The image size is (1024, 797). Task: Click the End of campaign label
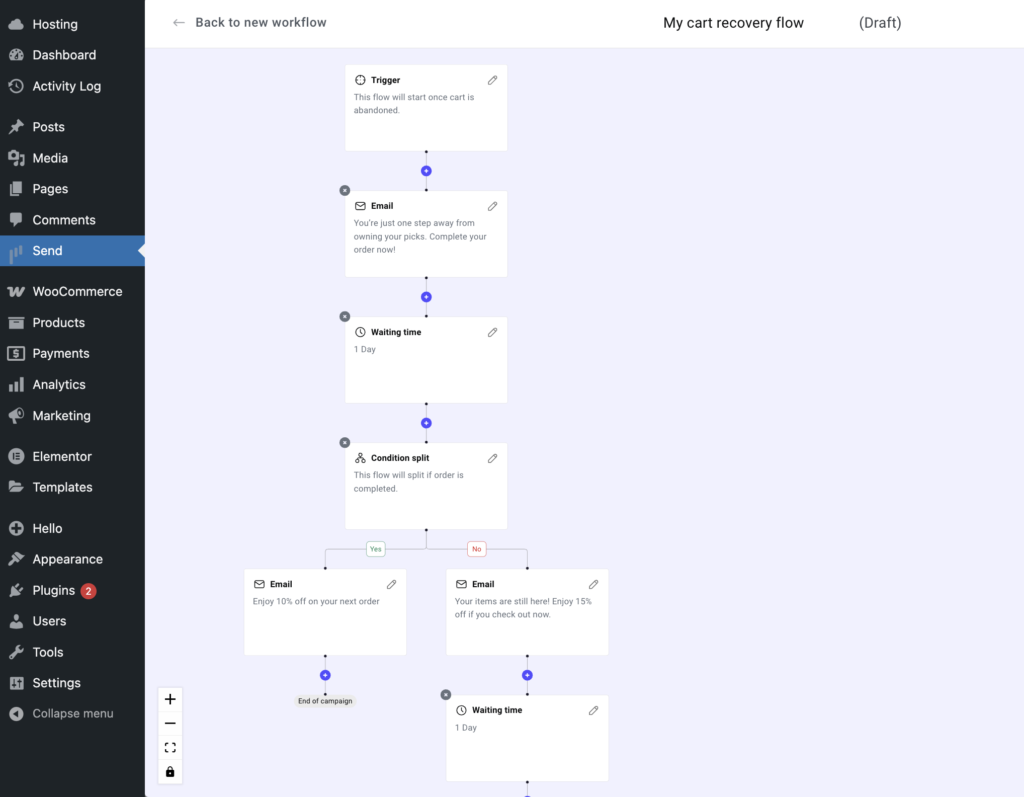click(x=325, y=701)
